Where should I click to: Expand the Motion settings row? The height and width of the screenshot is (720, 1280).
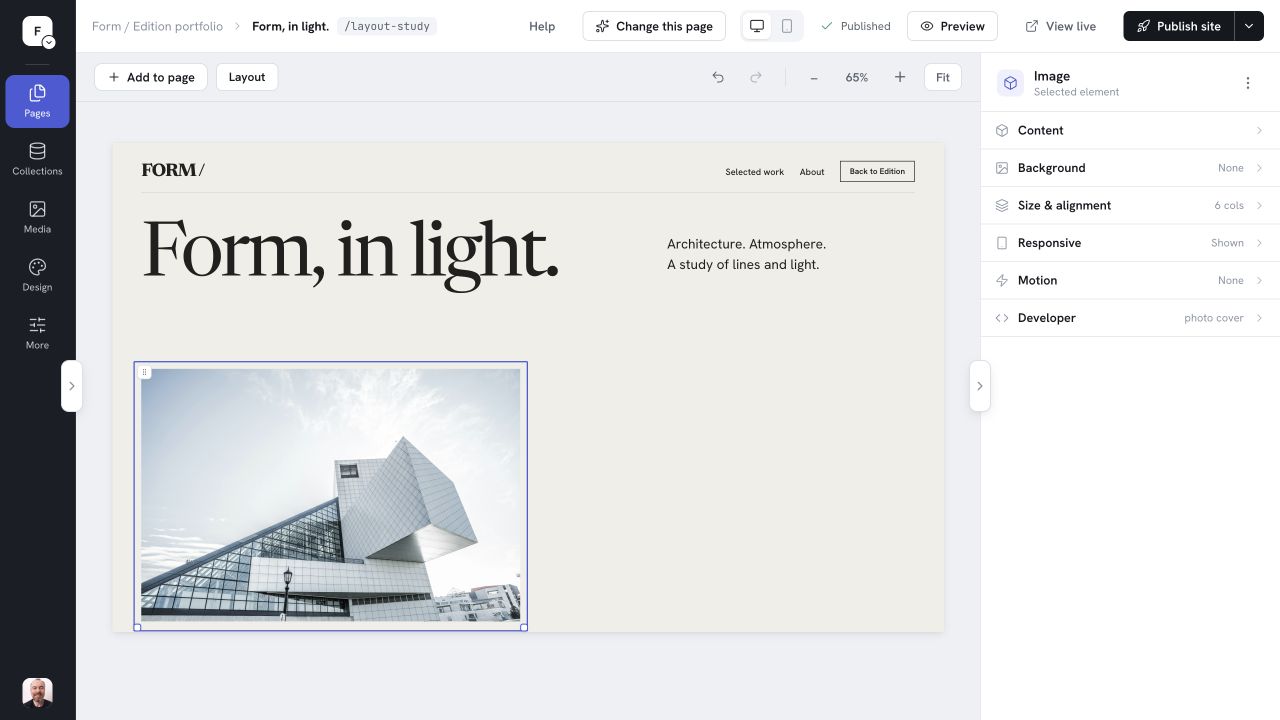1130,280
